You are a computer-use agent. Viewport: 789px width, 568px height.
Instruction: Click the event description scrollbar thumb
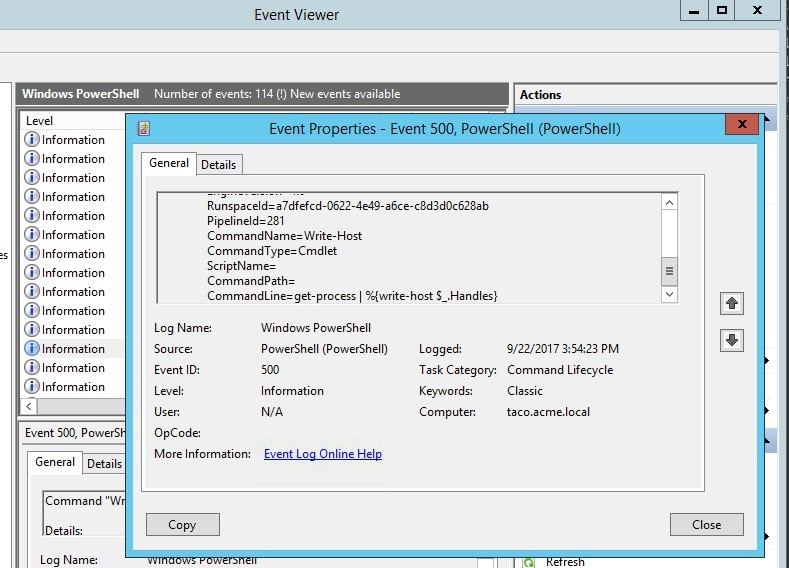click(x=669, y=270)
